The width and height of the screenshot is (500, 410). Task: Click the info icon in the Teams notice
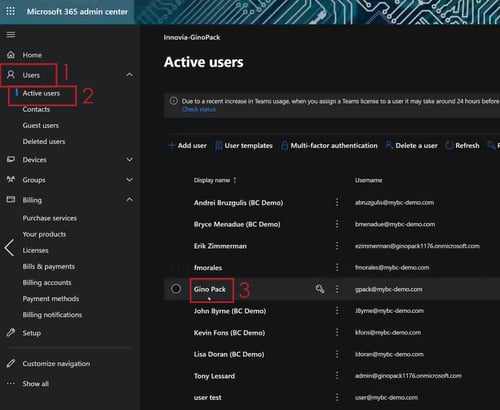[x=173, y=101]
